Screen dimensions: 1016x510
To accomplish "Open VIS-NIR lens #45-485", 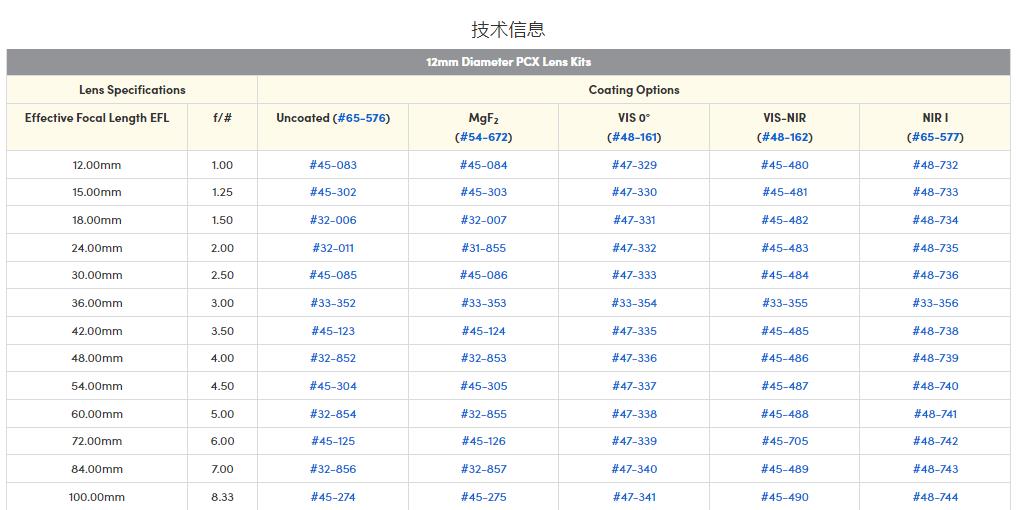I will (785, 331).
